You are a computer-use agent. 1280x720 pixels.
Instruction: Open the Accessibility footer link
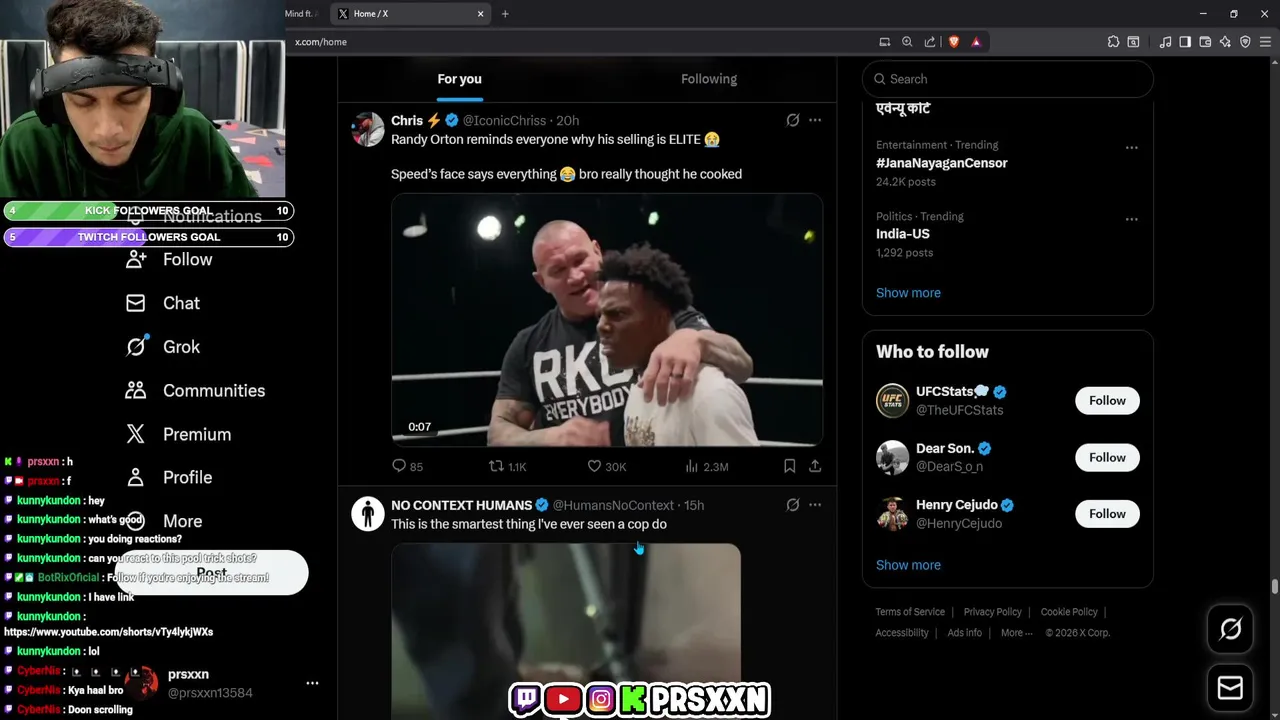click(x=902, y=633)
